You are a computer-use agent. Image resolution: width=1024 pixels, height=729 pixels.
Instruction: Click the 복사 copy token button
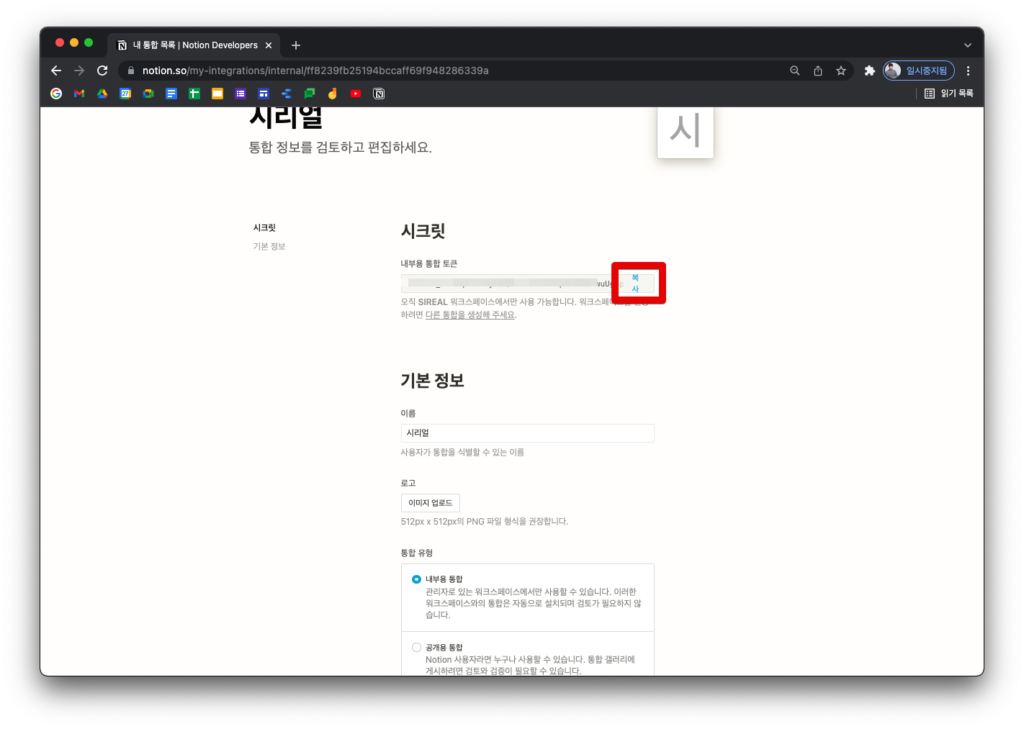635,284
